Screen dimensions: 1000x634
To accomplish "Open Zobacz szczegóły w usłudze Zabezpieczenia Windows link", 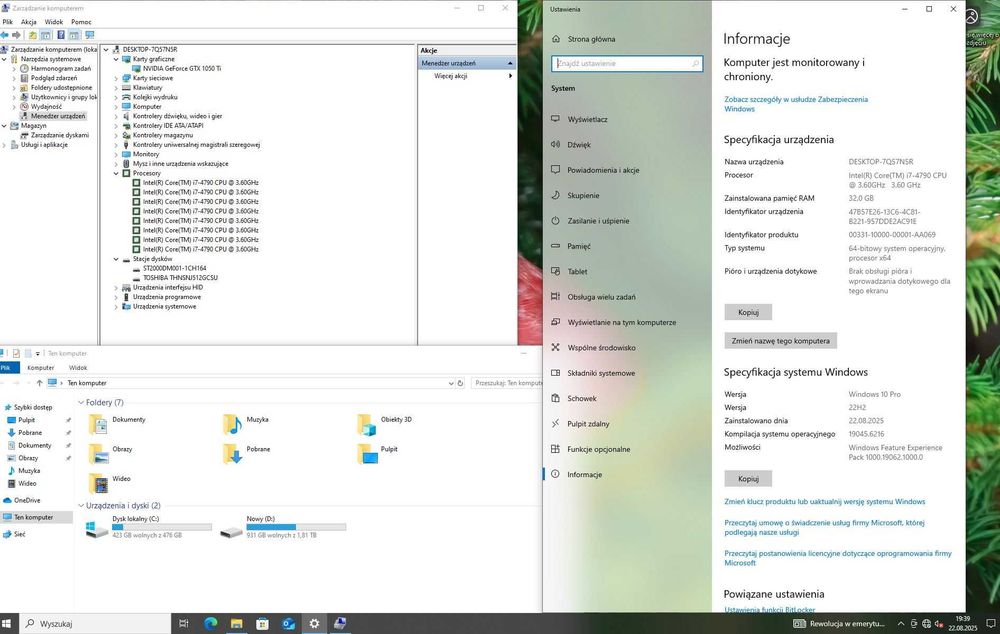I will click(x=795, y=104).
